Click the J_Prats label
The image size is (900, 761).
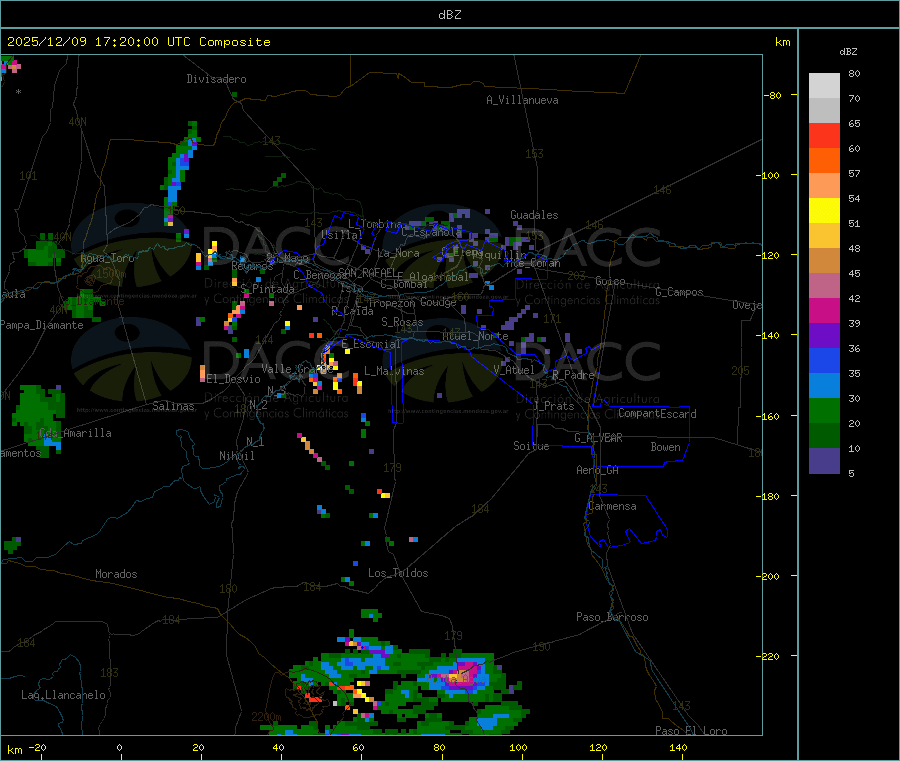[554, 406]
